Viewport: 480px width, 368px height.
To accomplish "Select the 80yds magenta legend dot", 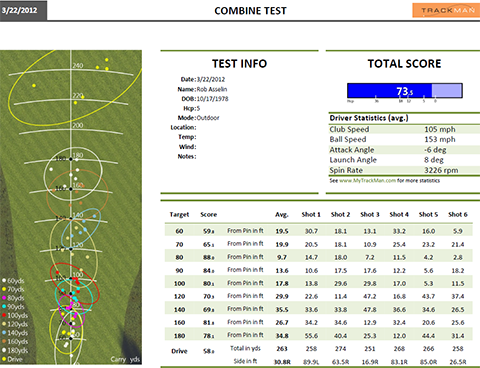I will [x=4, y=298].
